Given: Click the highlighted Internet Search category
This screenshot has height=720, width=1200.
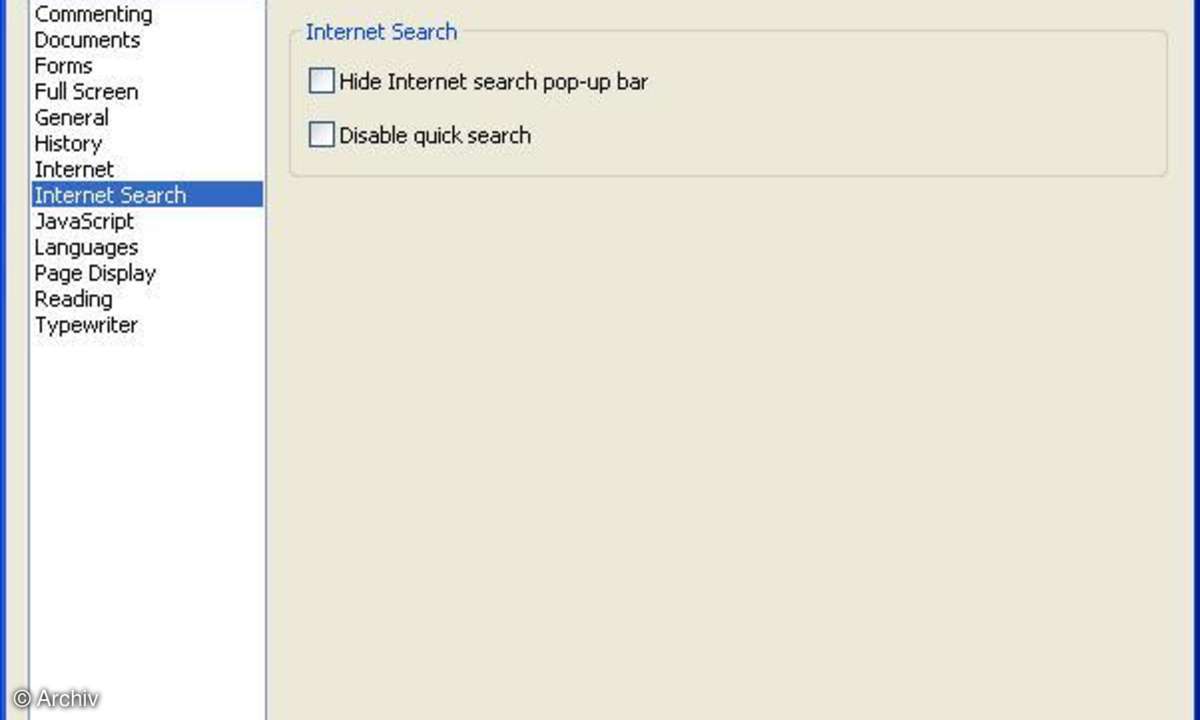Looking at the screenshot, I should [147, 195].
